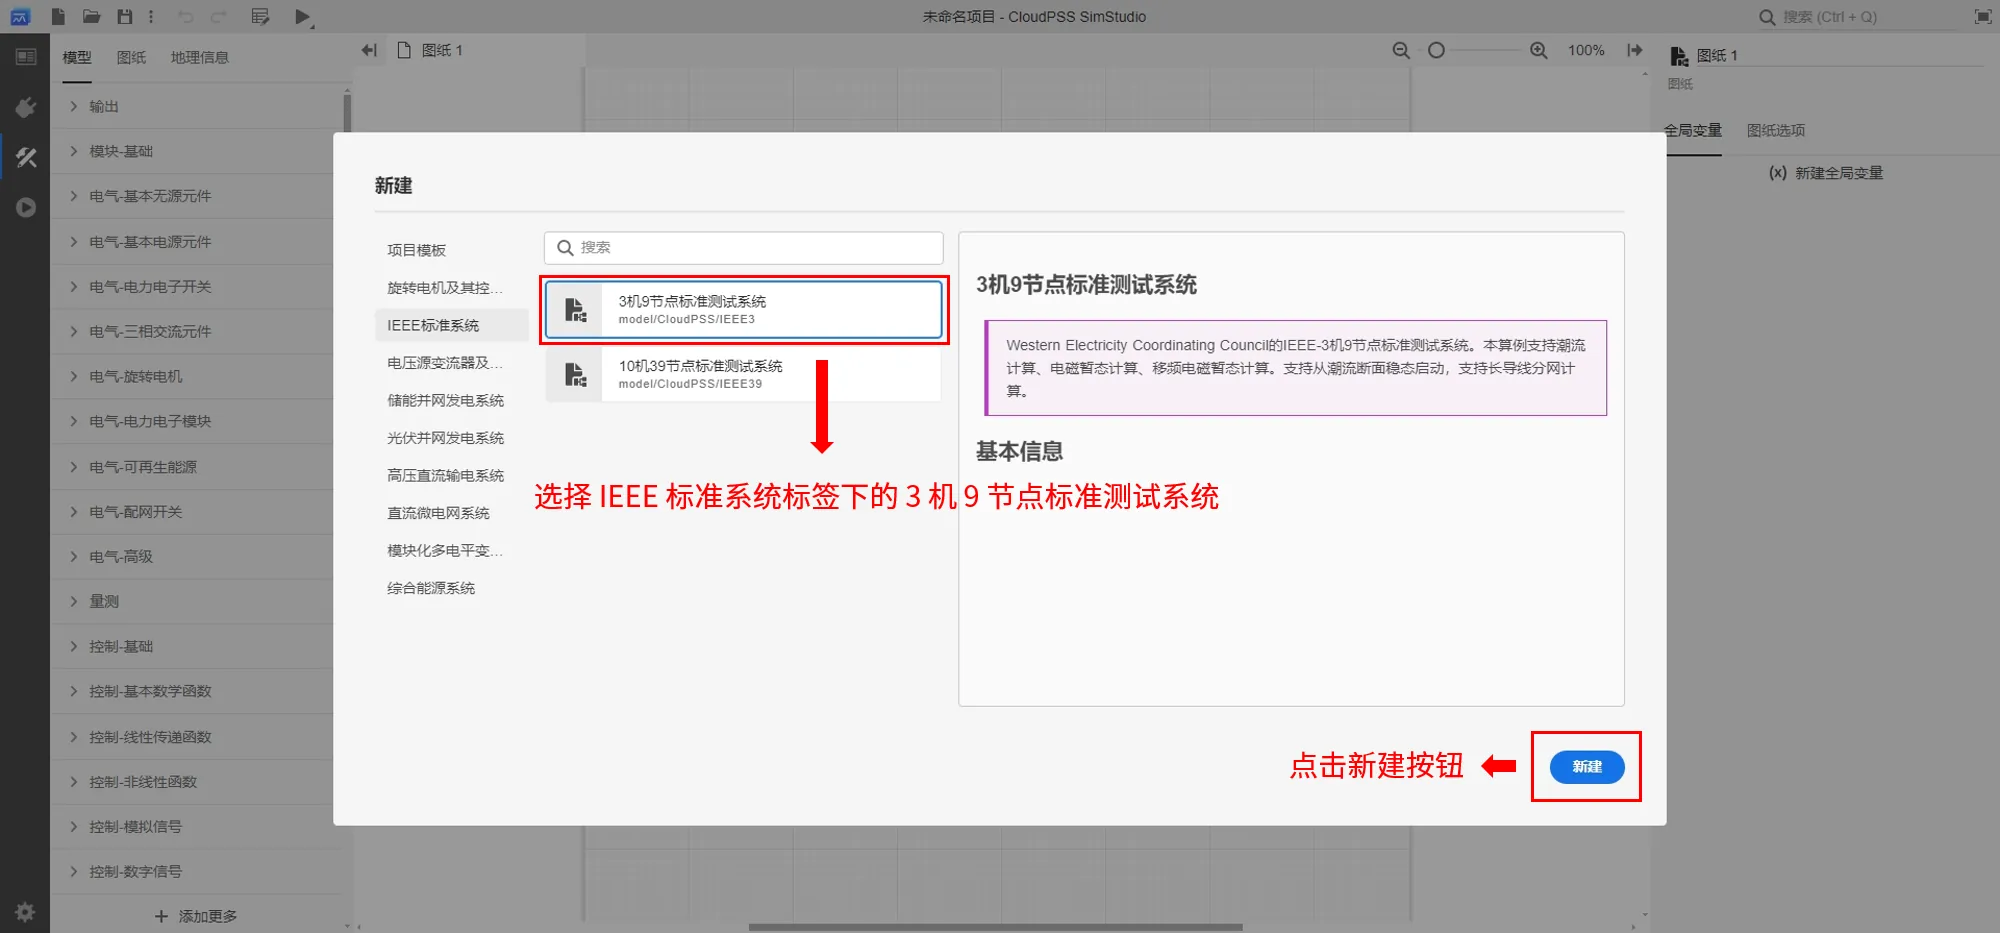Screen dimensions: 2000x933
Task: Click the zoom slider handle
Action: (1436, 50)
